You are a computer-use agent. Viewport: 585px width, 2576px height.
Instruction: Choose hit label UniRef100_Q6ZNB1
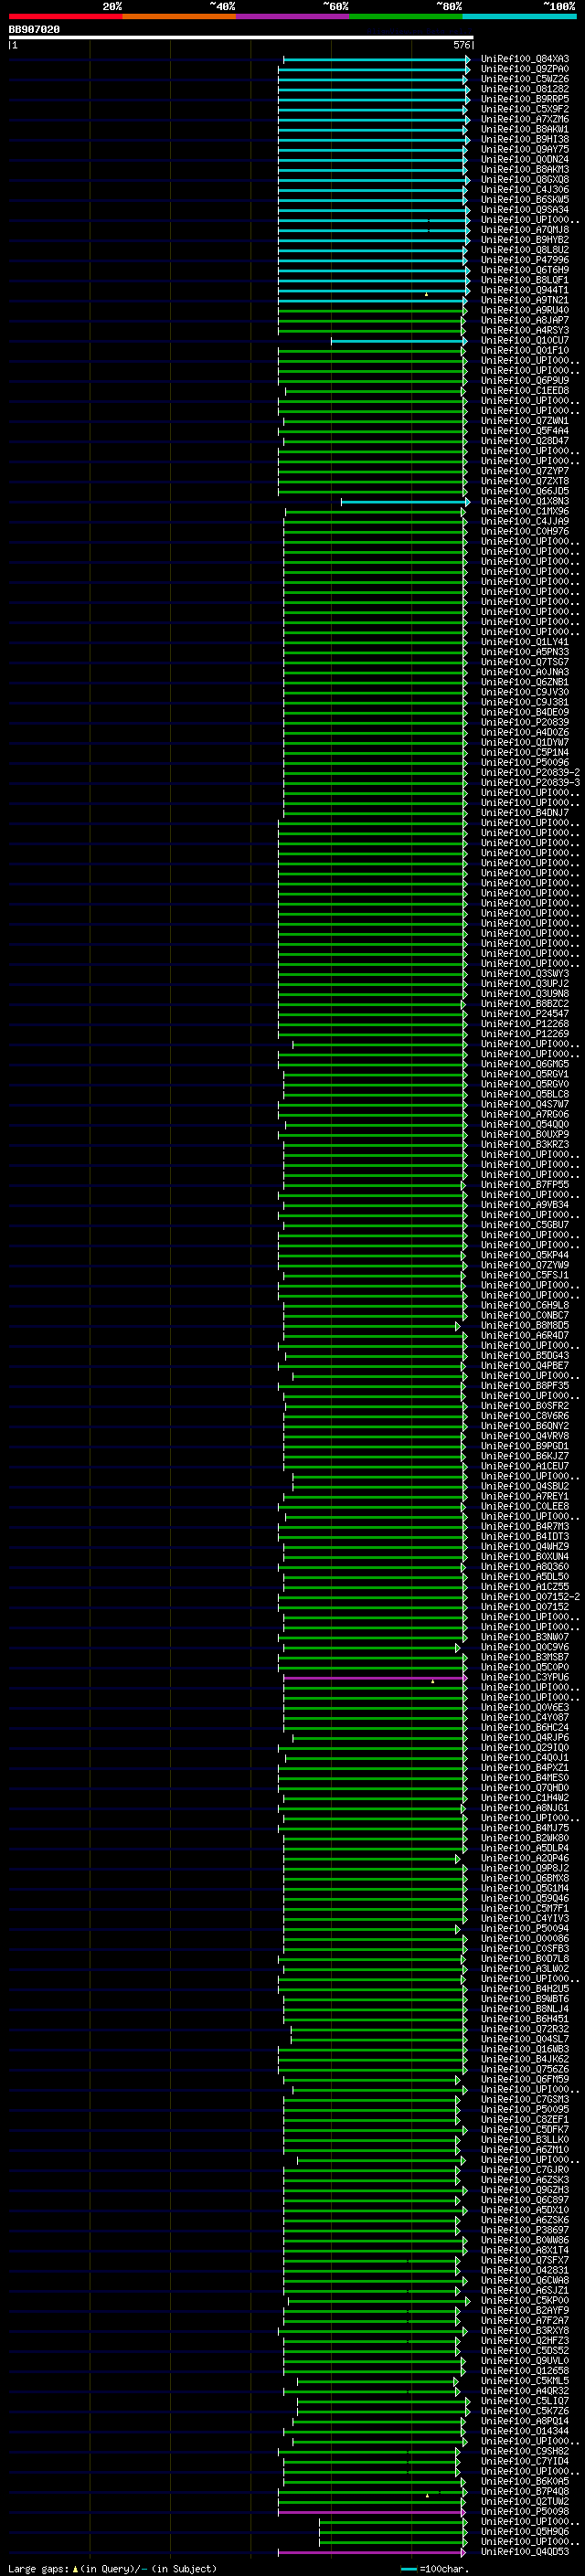click(525, 682)
